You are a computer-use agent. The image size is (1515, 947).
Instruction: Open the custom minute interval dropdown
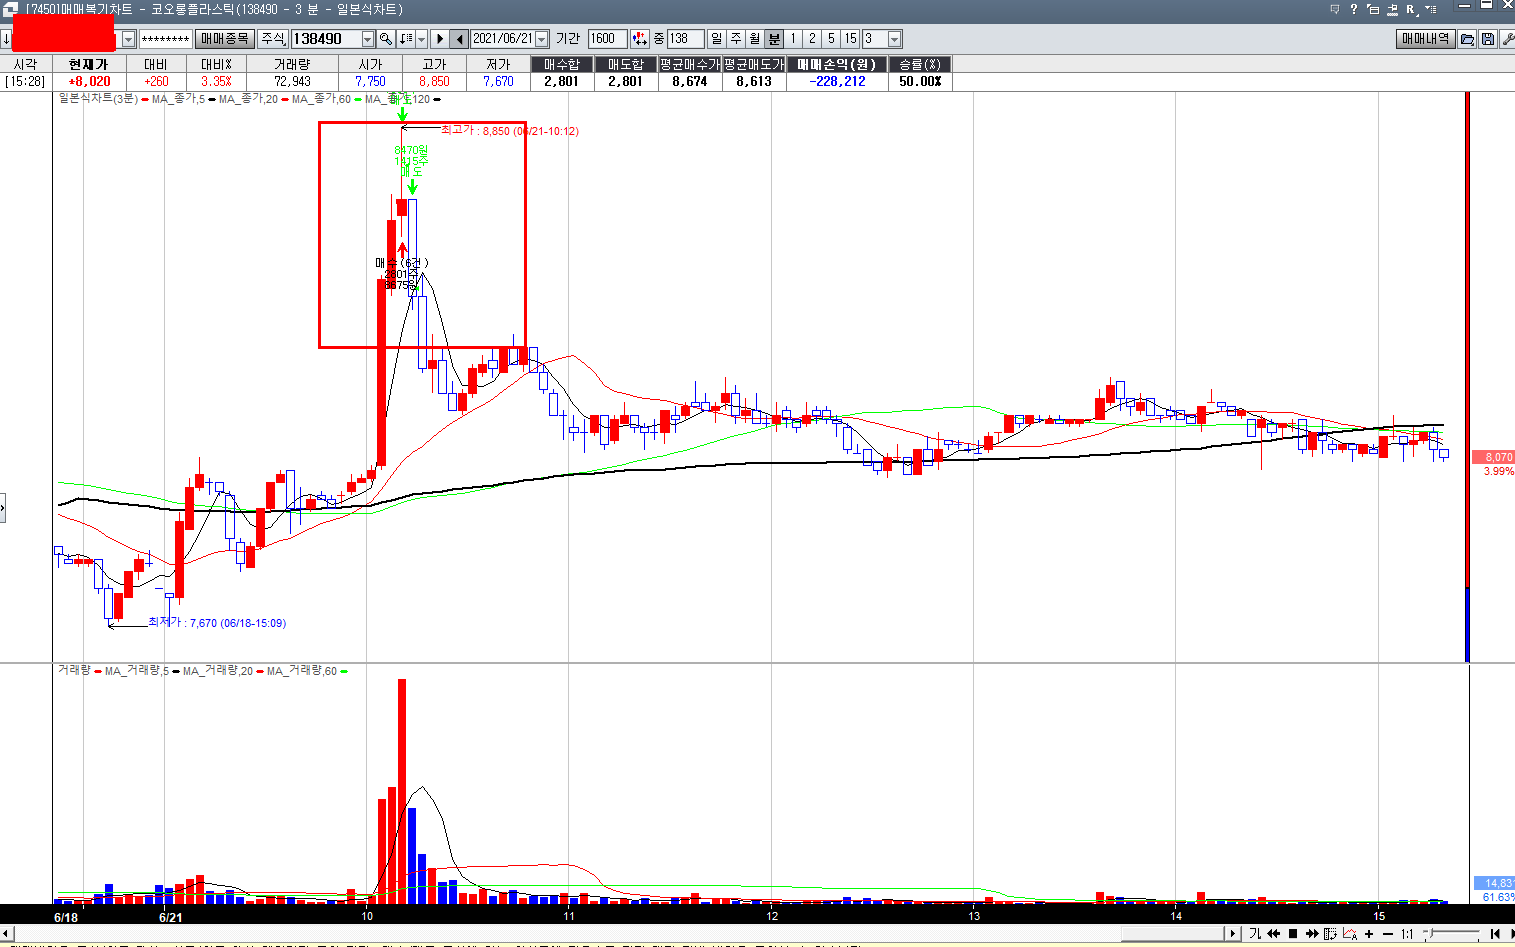(895, 39)
